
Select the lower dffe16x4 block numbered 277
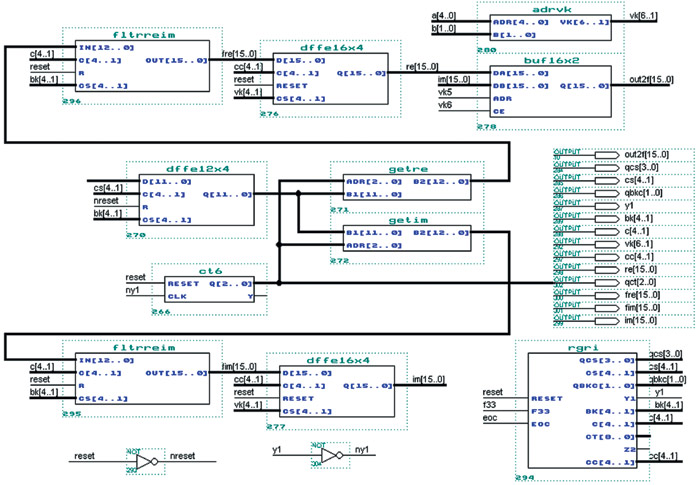coord(337,391)
